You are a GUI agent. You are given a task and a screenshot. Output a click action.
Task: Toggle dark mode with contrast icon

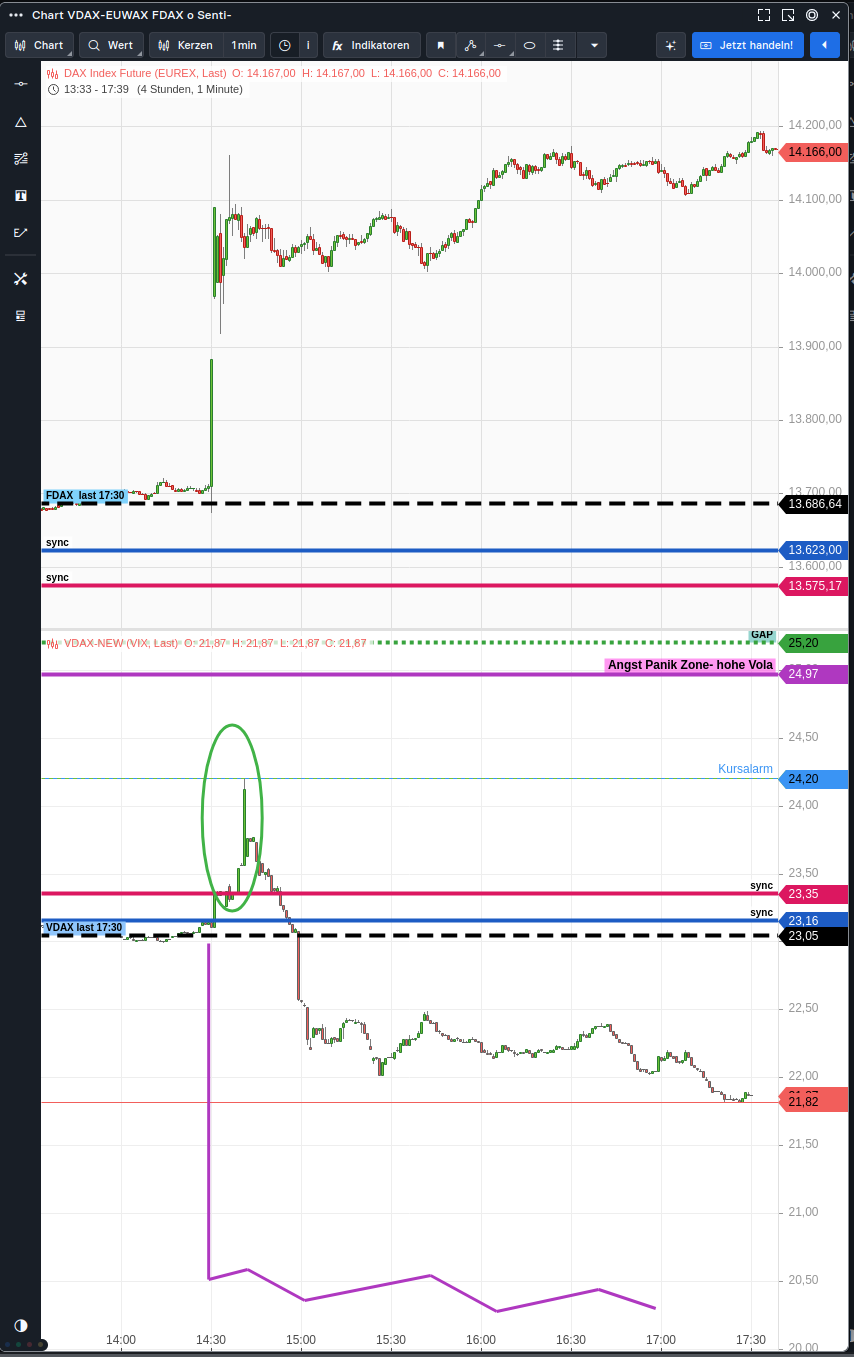20,1325
